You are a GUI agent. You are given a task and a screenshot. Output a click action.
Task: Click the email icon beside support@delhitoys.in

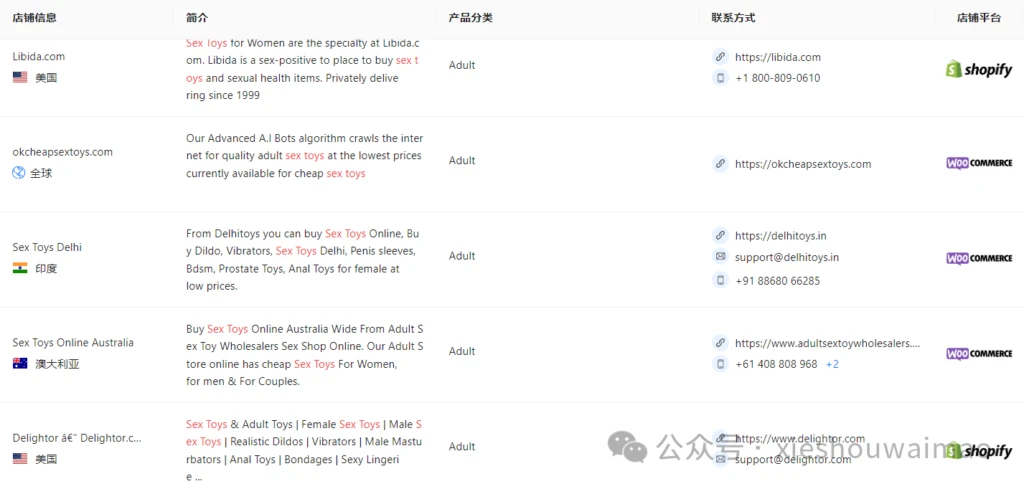point(720,257)
